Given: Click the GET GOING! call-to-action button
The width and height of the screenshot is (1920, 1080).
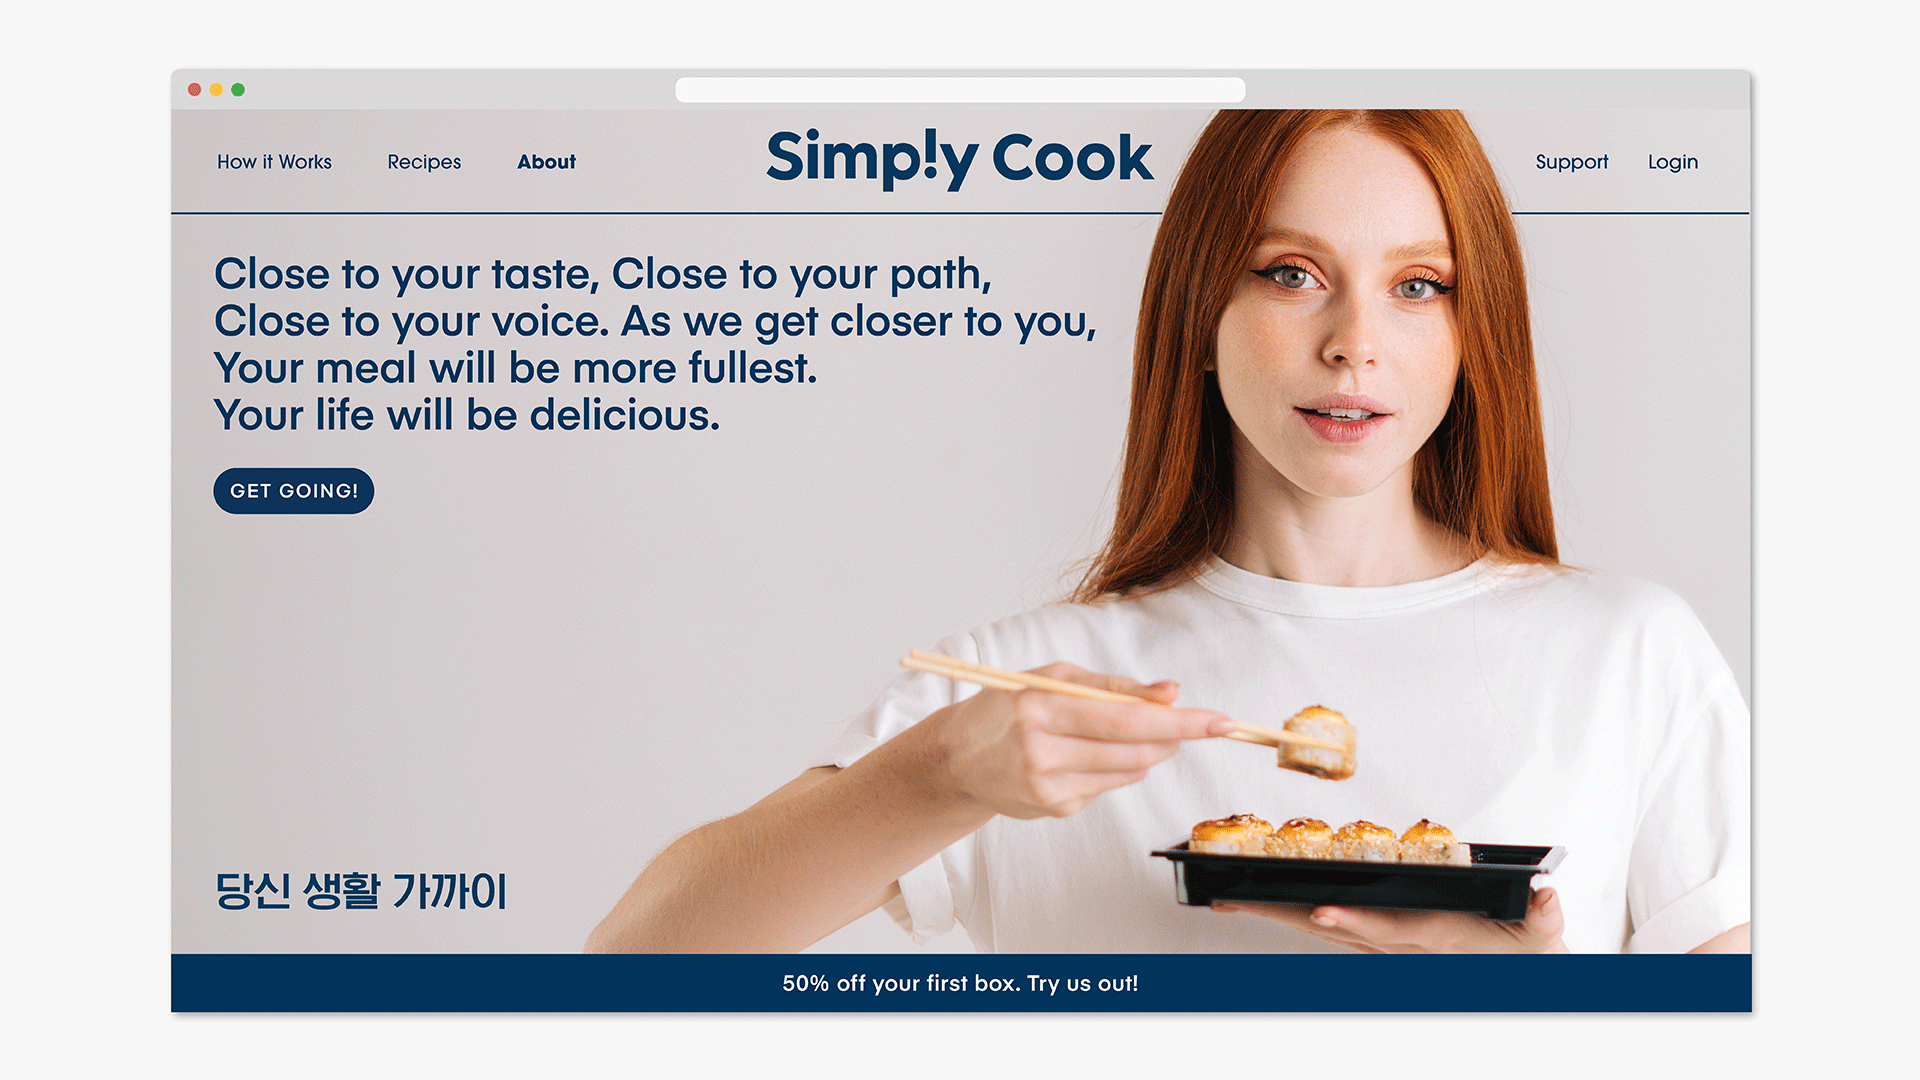Looking at the screenshot, I should pos(293,488).
